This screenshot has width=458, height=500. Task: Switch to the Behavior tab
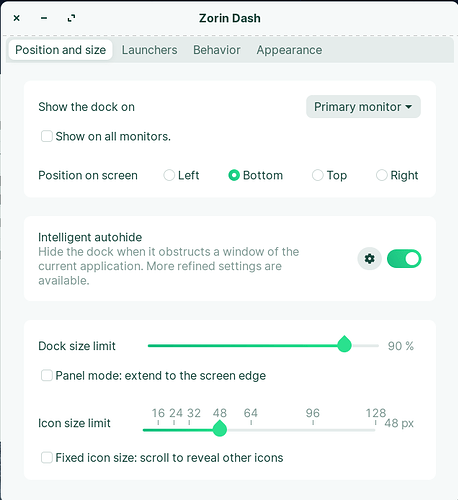click(x=217, y=50)
